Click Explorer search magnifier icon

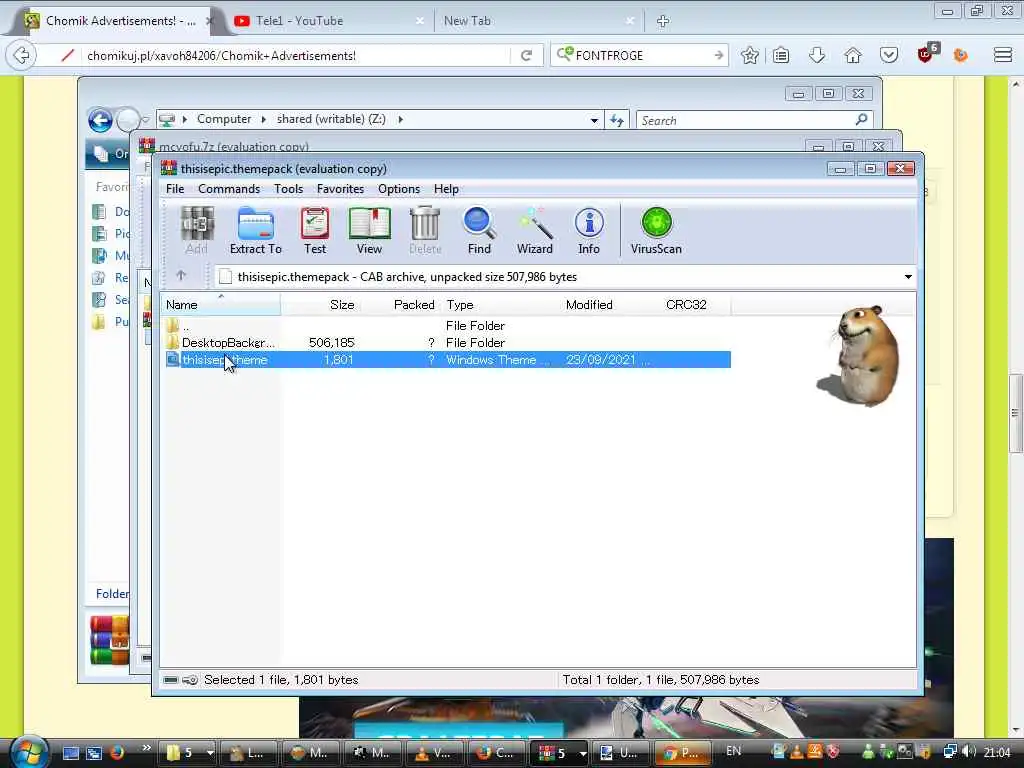(x=861, y=120)
